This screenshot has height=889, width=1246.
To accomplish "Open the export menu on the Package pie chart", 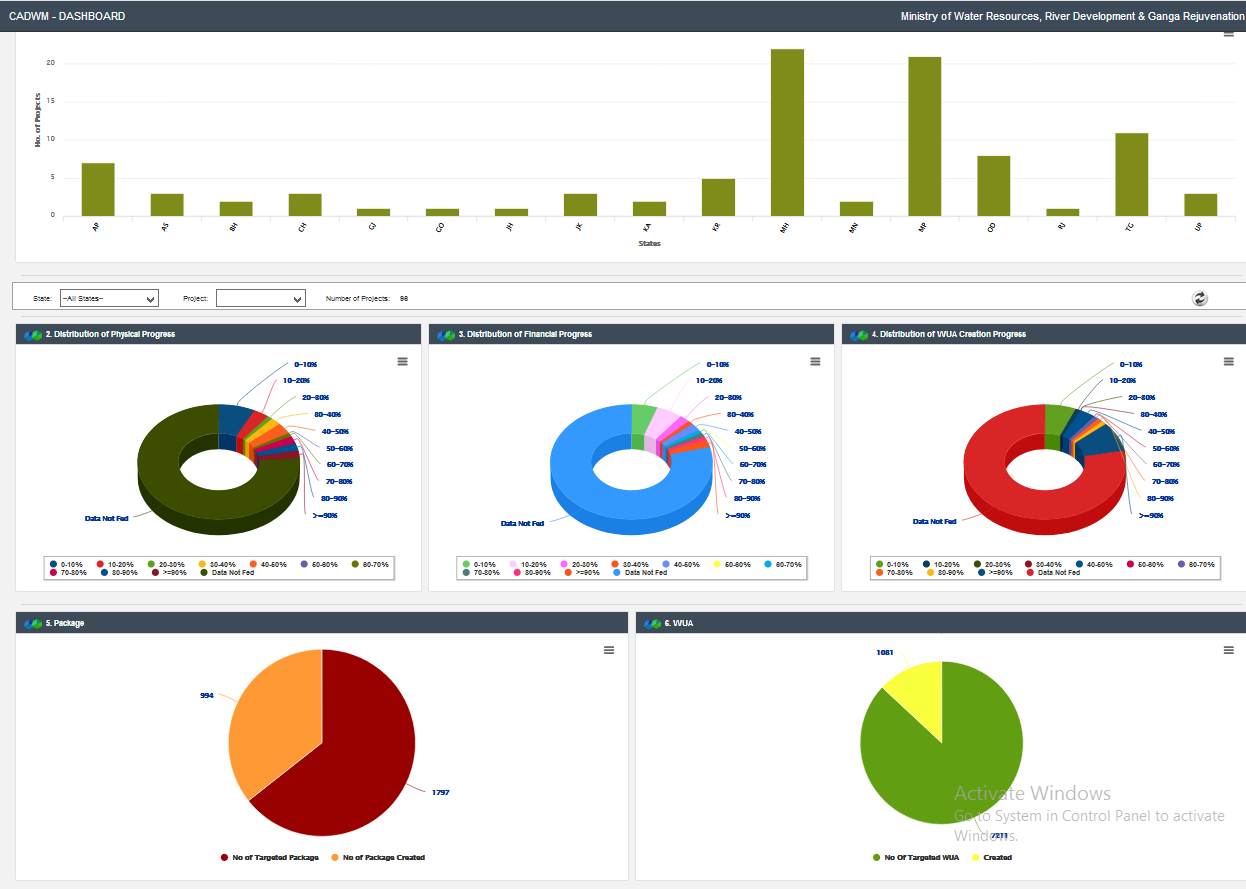I will [x=608, y=649].
